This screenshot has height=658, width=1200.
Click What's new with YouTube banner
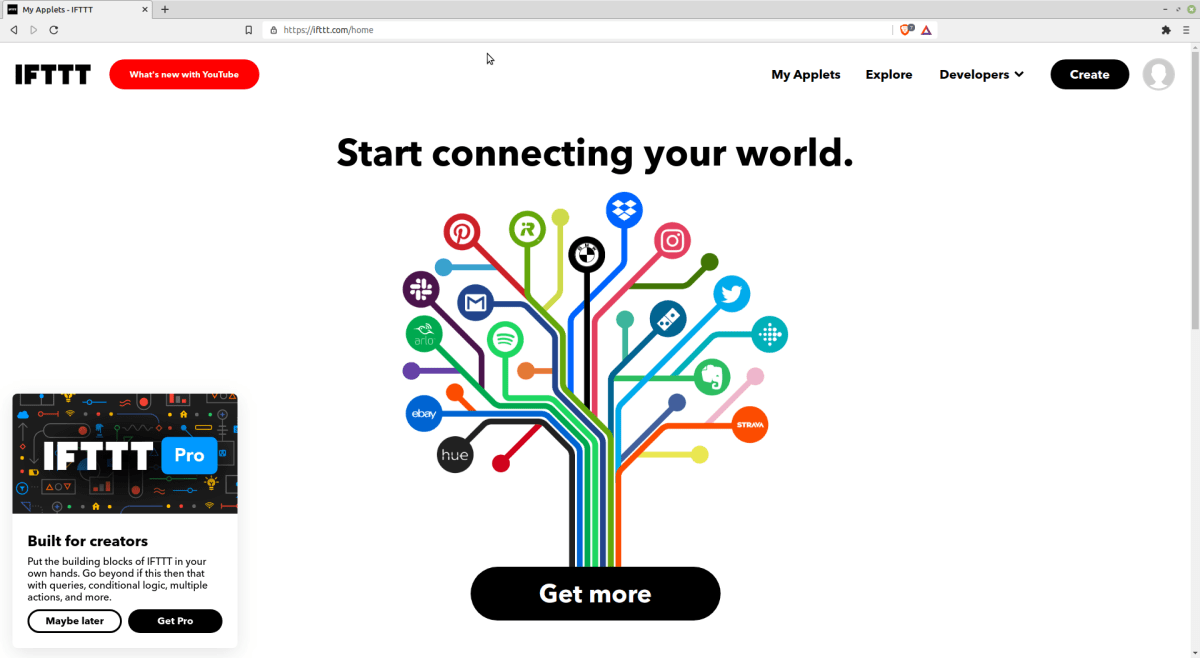point(184,74)
